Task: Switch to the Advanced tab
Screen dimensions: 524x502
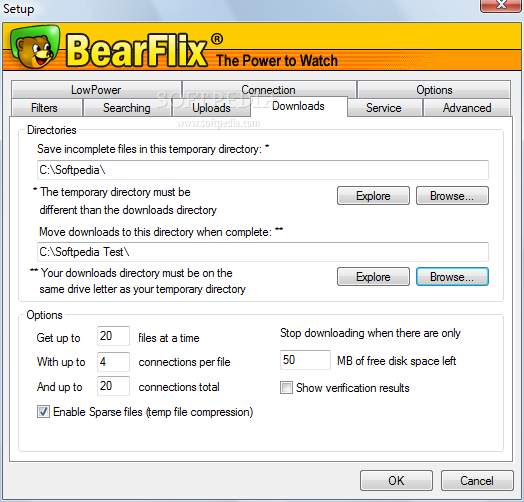Action: pyautogui.click(x=467, y=108)
